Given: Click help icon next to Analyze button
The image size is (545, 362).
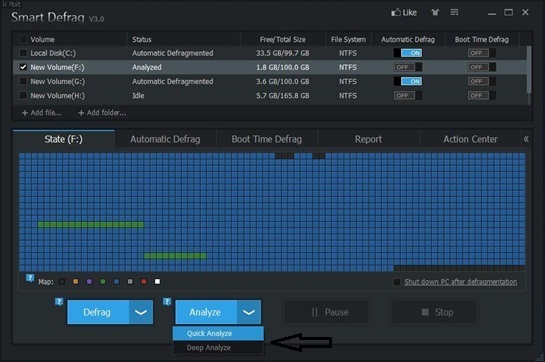Looking at the screenshot, I should tap(167, 301).
